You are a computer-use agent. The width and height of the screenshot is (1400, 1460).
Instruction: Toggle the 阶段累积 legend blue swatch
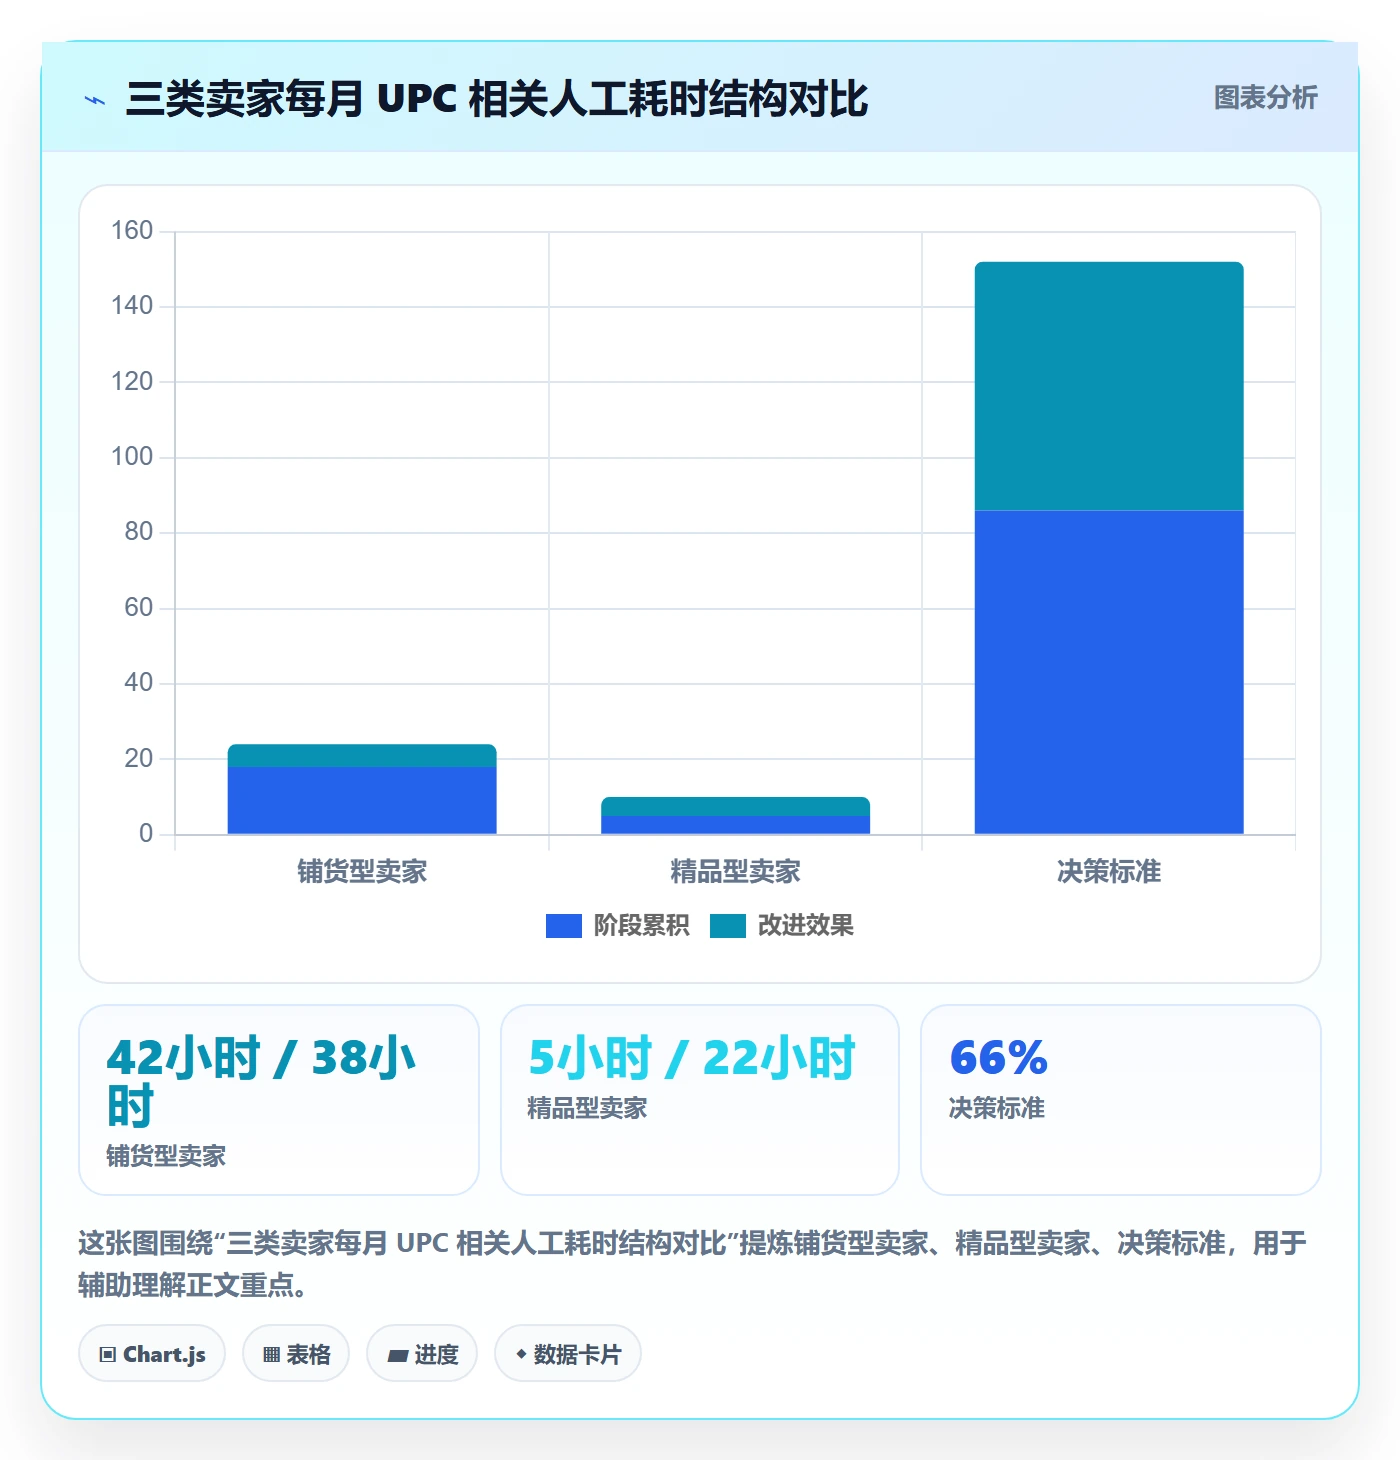pyautogui.click(x=563, y=926)
